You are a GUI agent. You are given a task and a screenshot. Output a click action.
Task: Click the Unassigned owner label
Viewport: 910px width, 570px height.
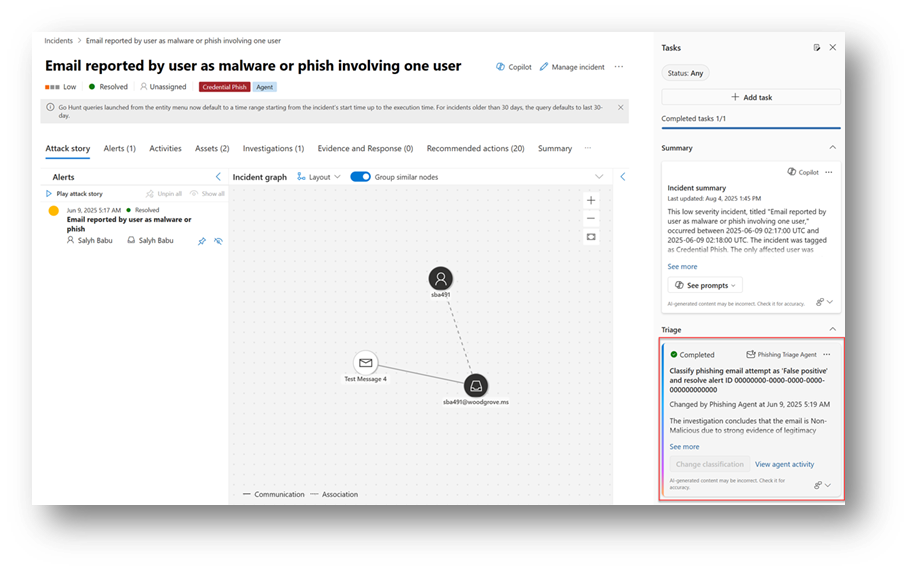(163, 86)
